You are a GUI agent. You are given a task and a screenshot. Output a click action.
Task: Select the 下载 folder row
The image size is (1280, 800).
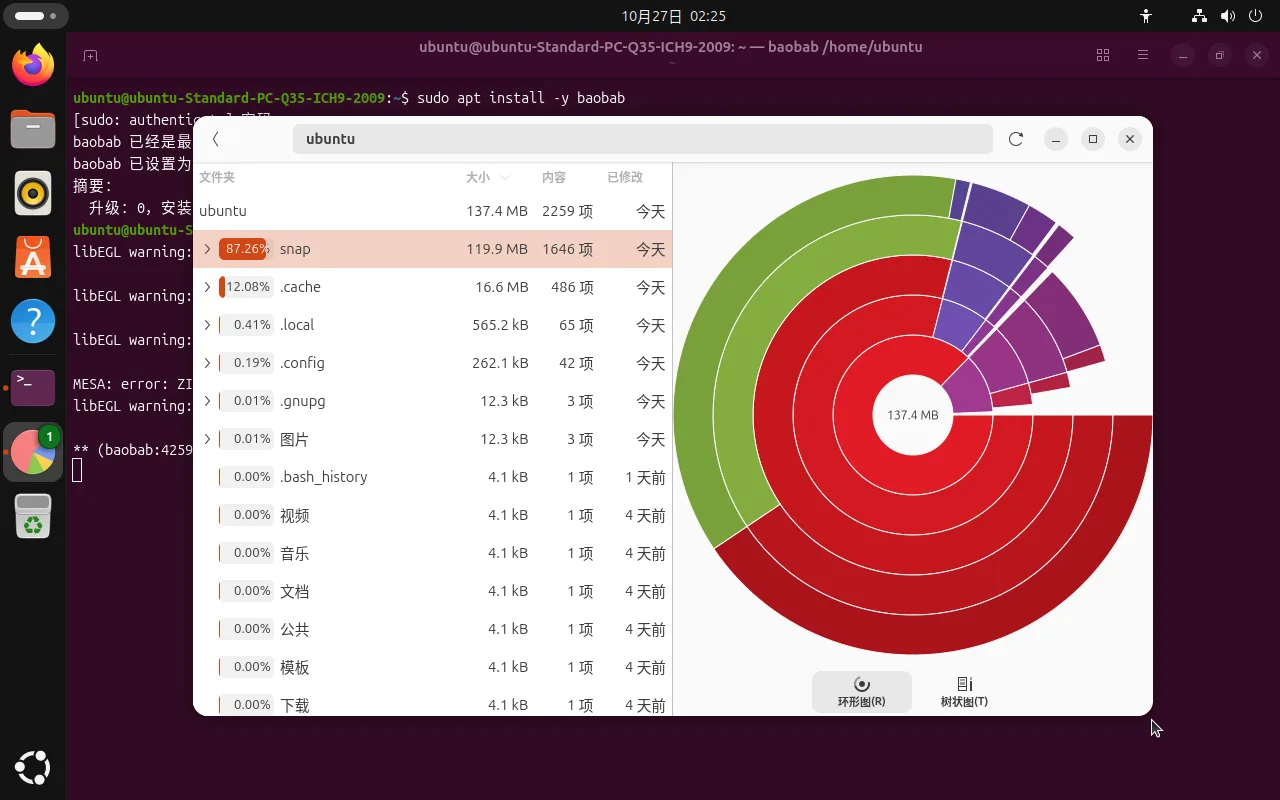432,703
